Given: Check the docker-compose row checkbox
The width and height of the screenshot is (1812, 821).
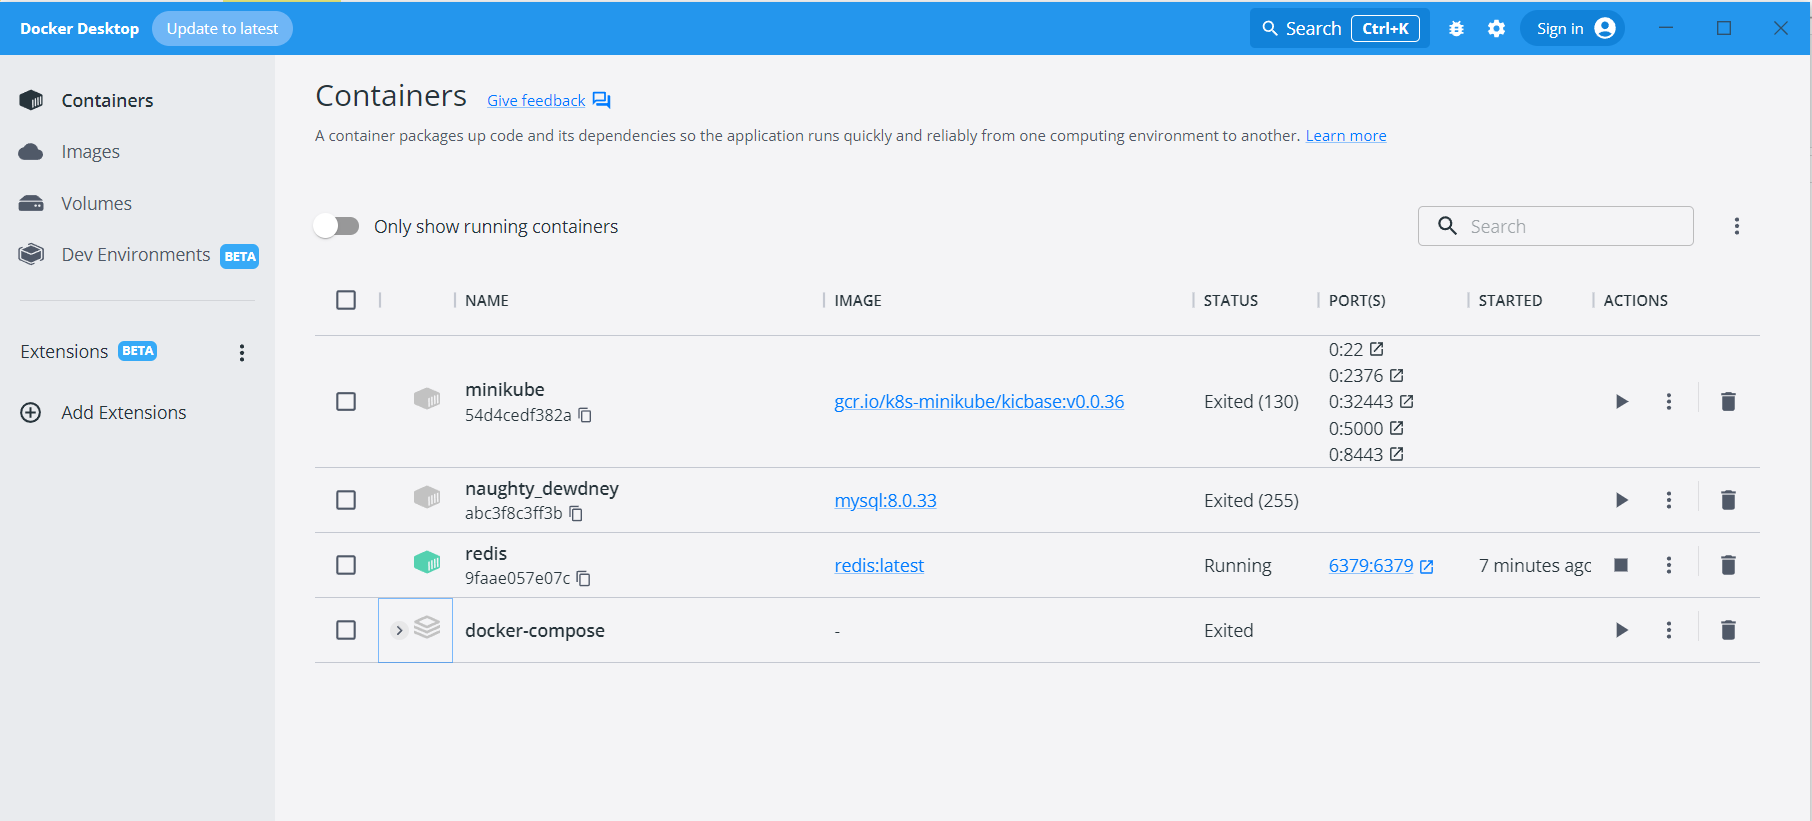Looking at the screenshot, I should 346,630.
